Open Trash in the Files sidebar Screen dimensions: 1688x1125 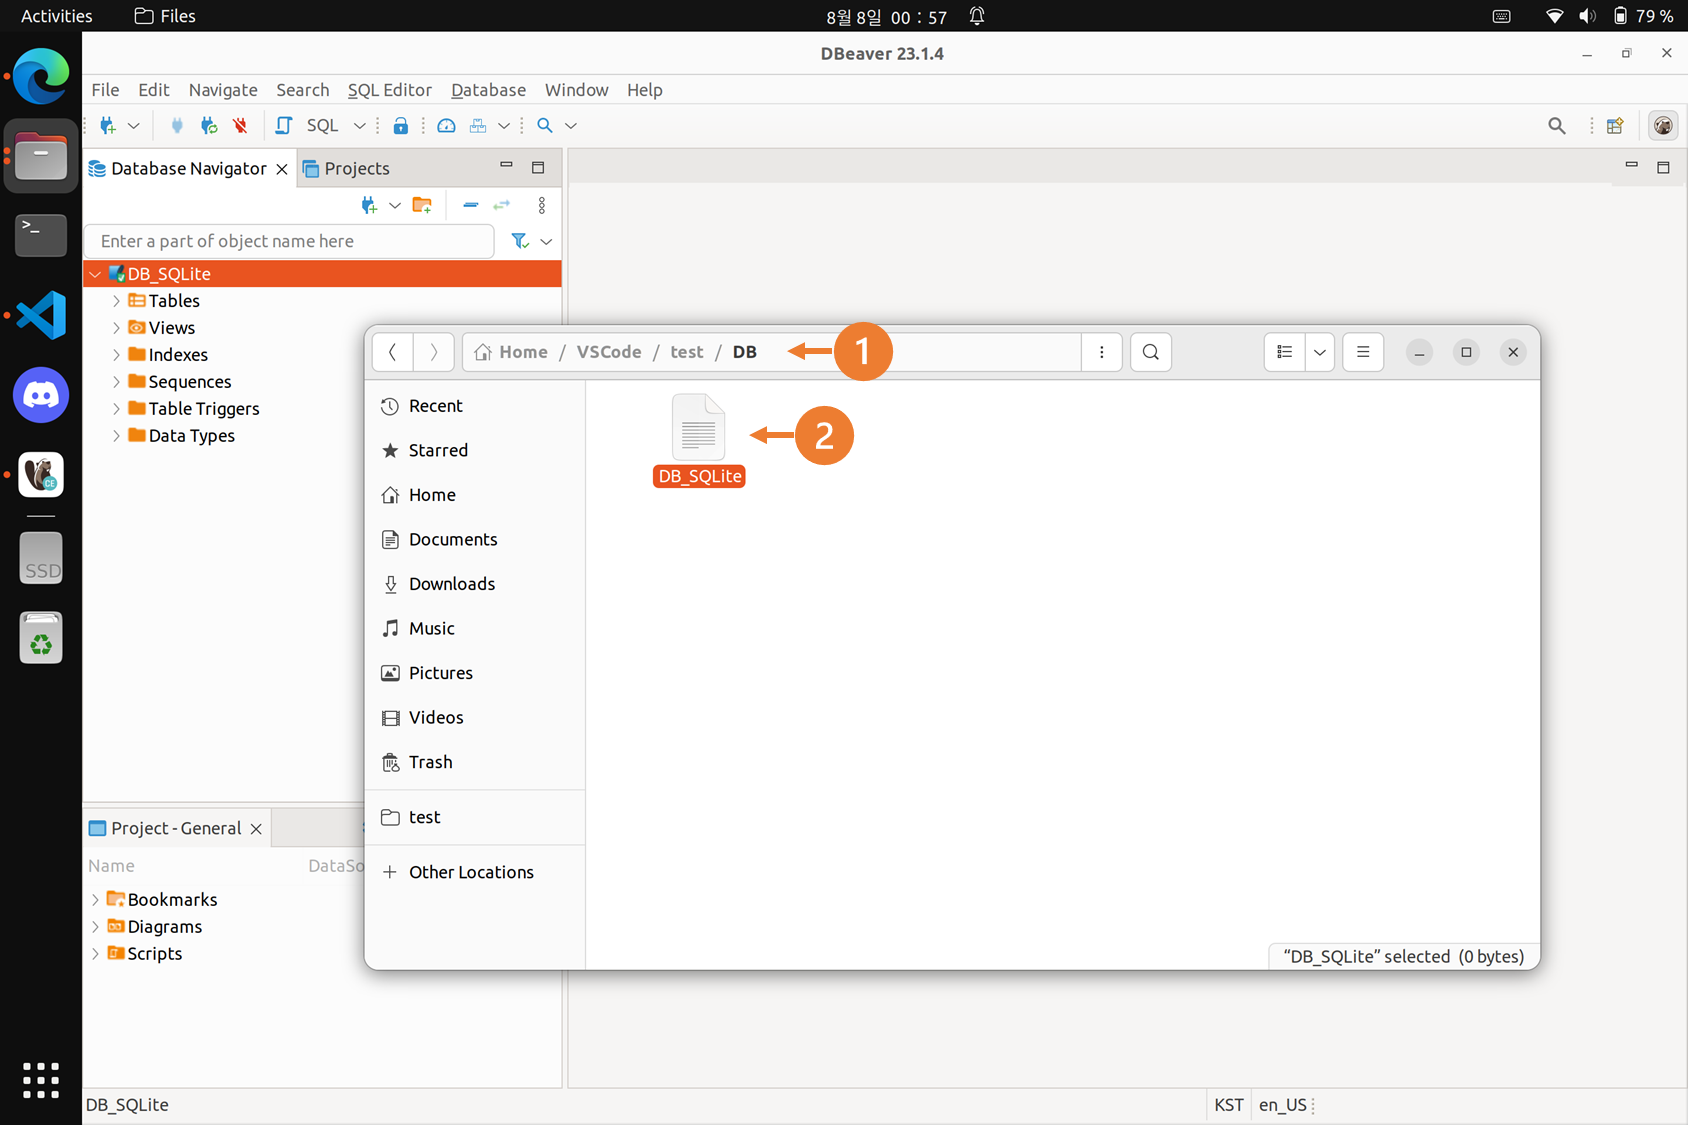[475, 762]
